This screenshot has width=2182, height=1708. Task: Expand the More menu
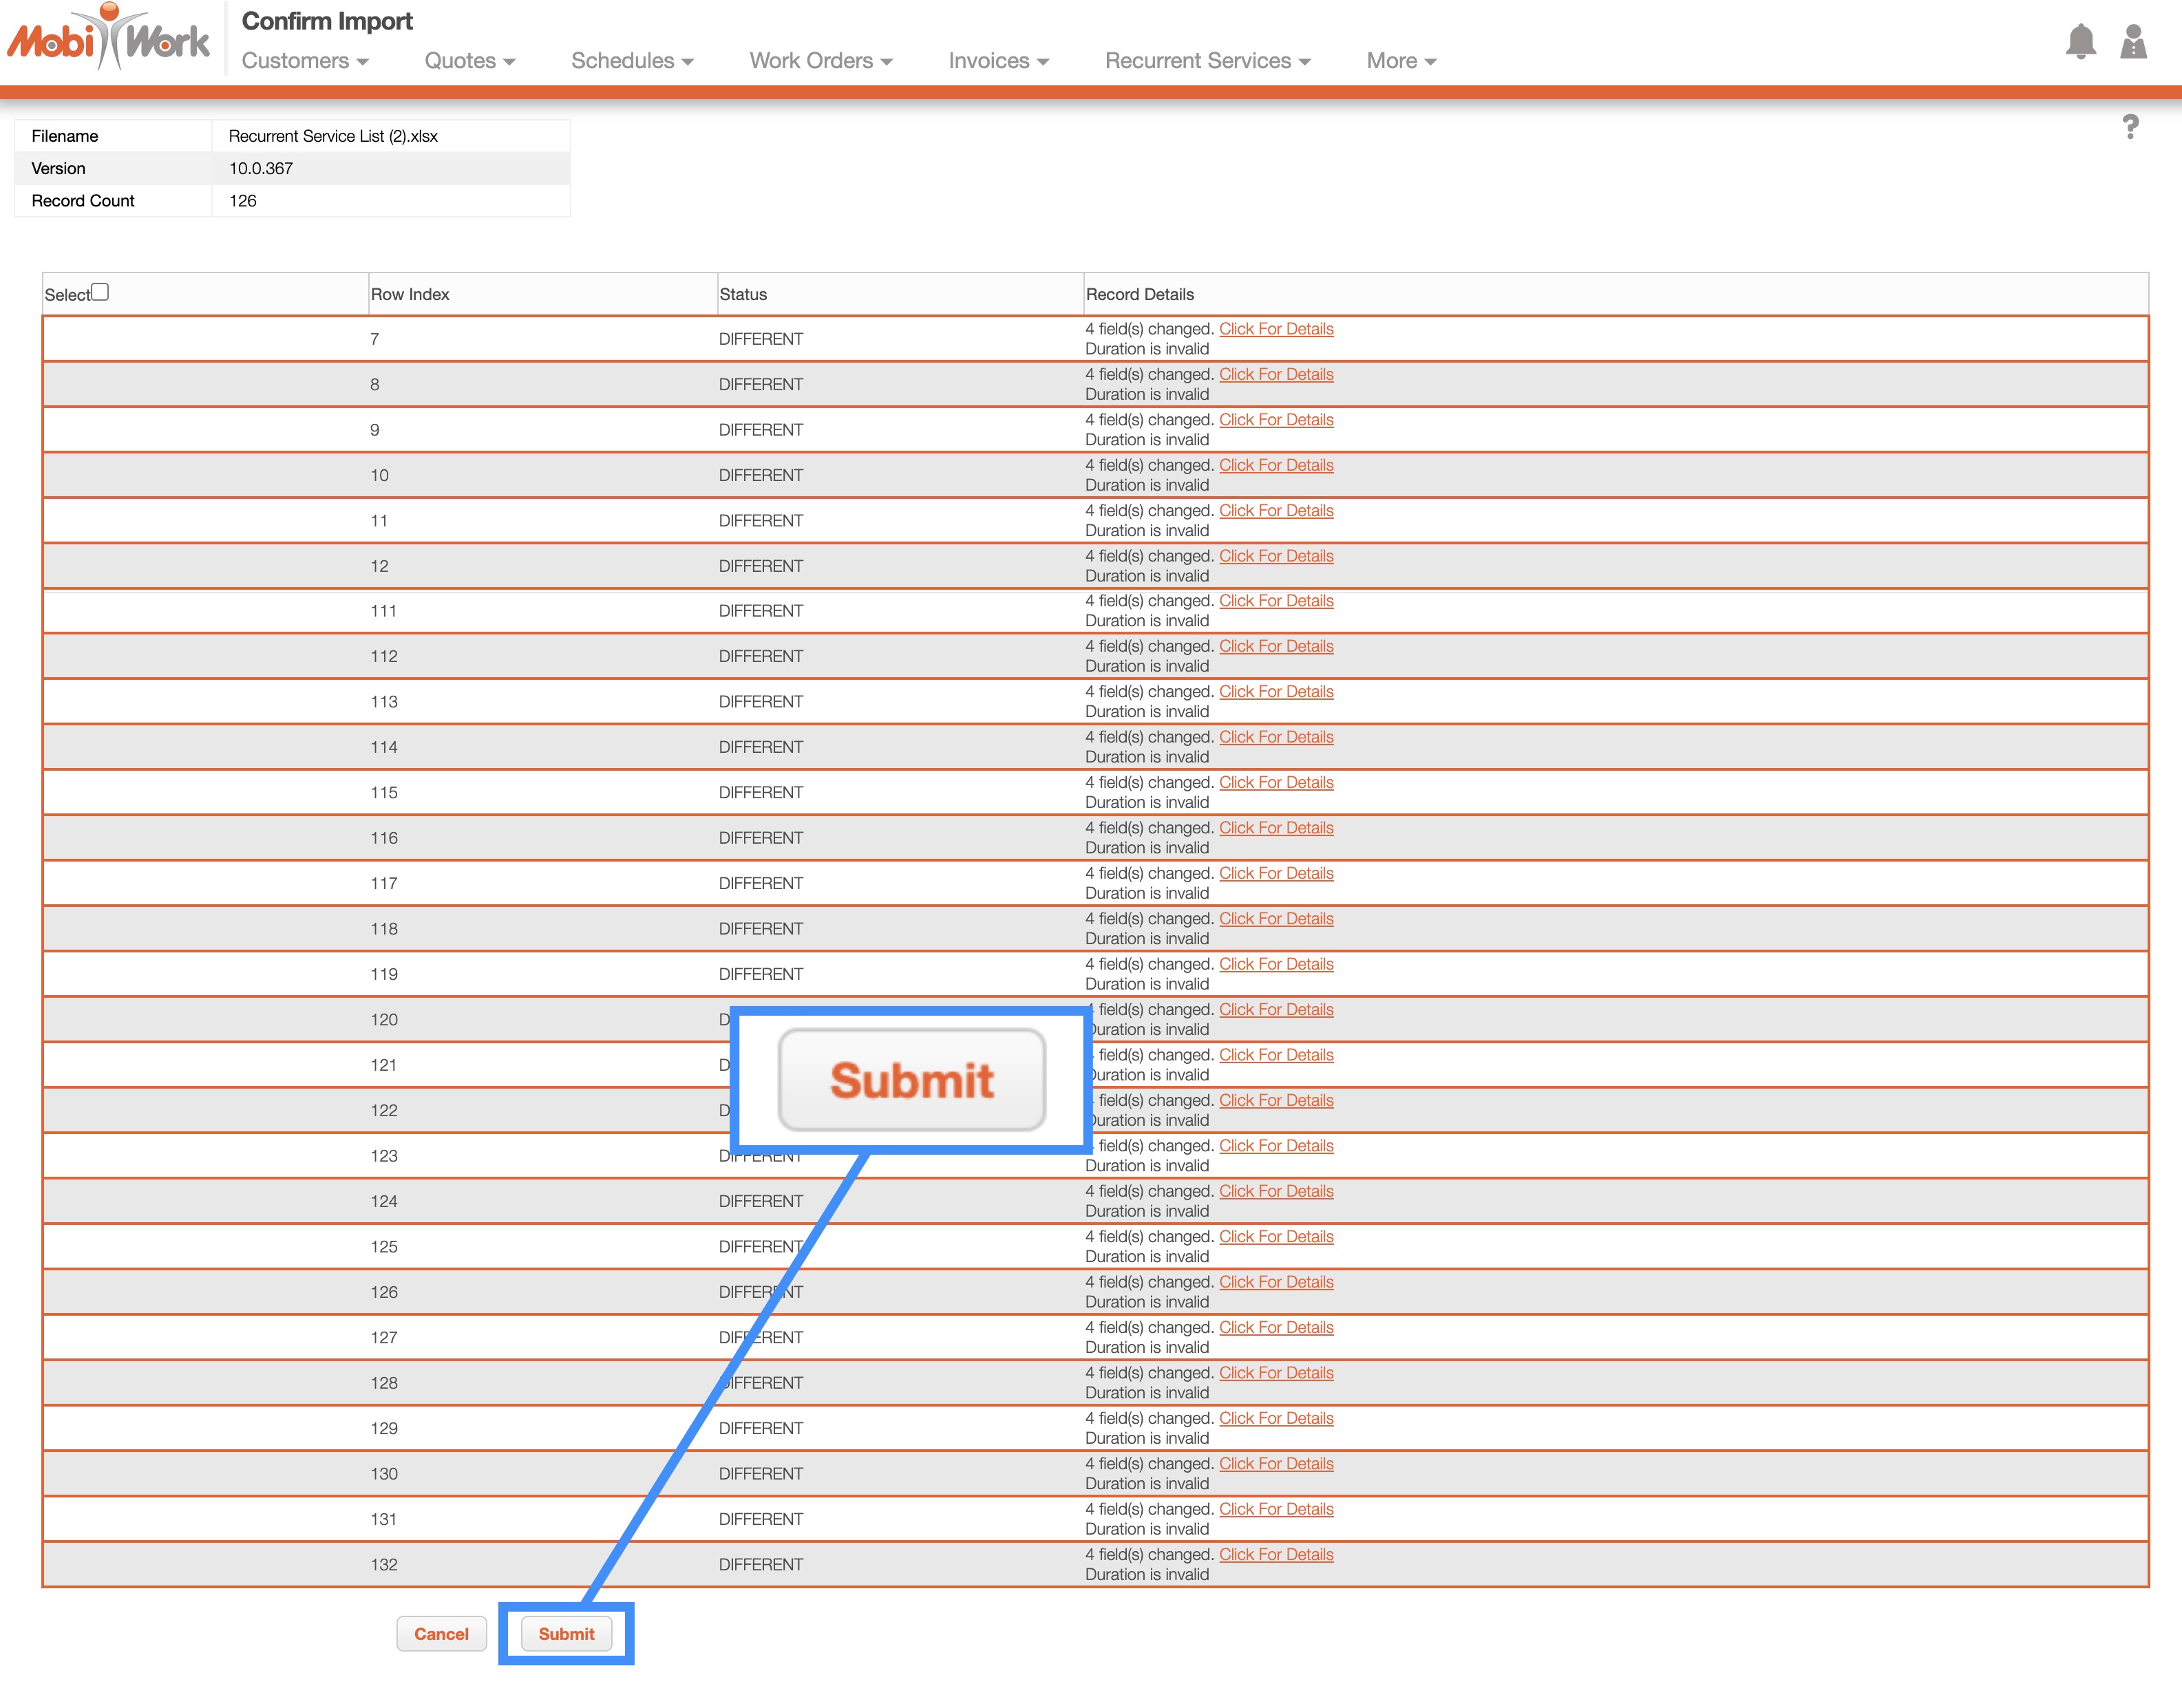click(1401, 61)
